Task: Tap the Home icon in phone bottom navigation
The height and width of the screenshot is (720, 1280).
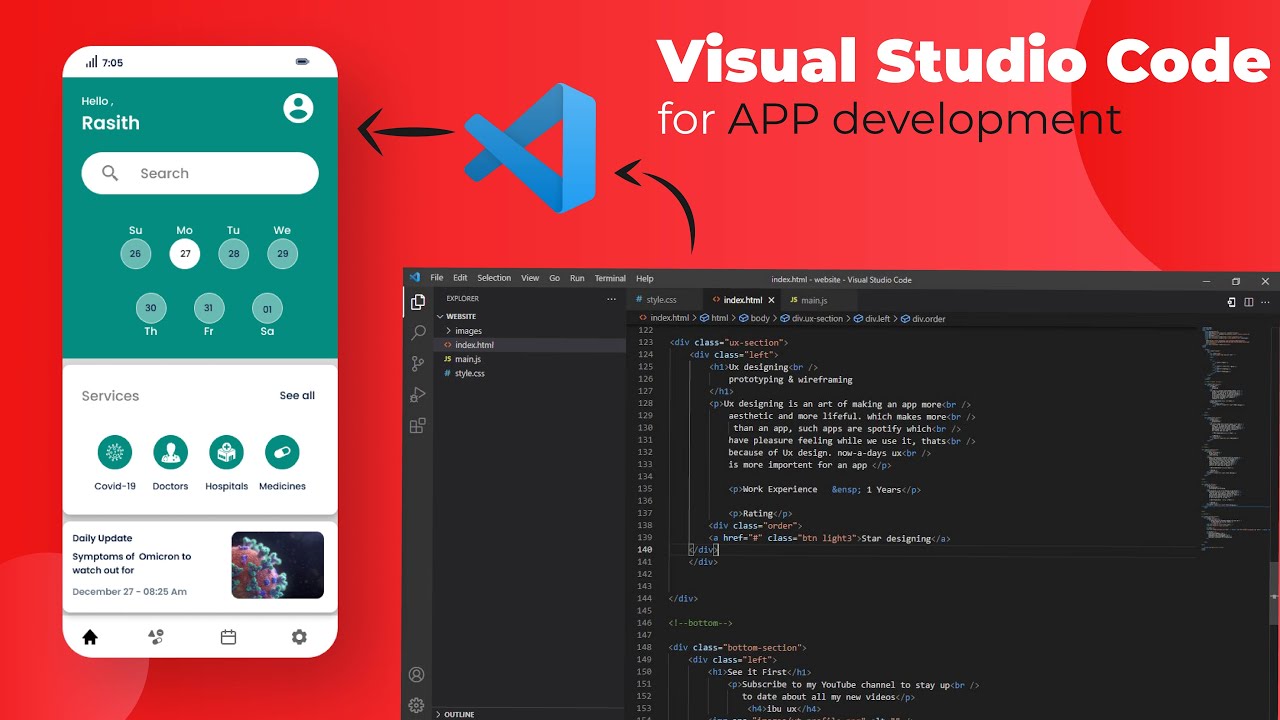Action: [x=90, y=637]
